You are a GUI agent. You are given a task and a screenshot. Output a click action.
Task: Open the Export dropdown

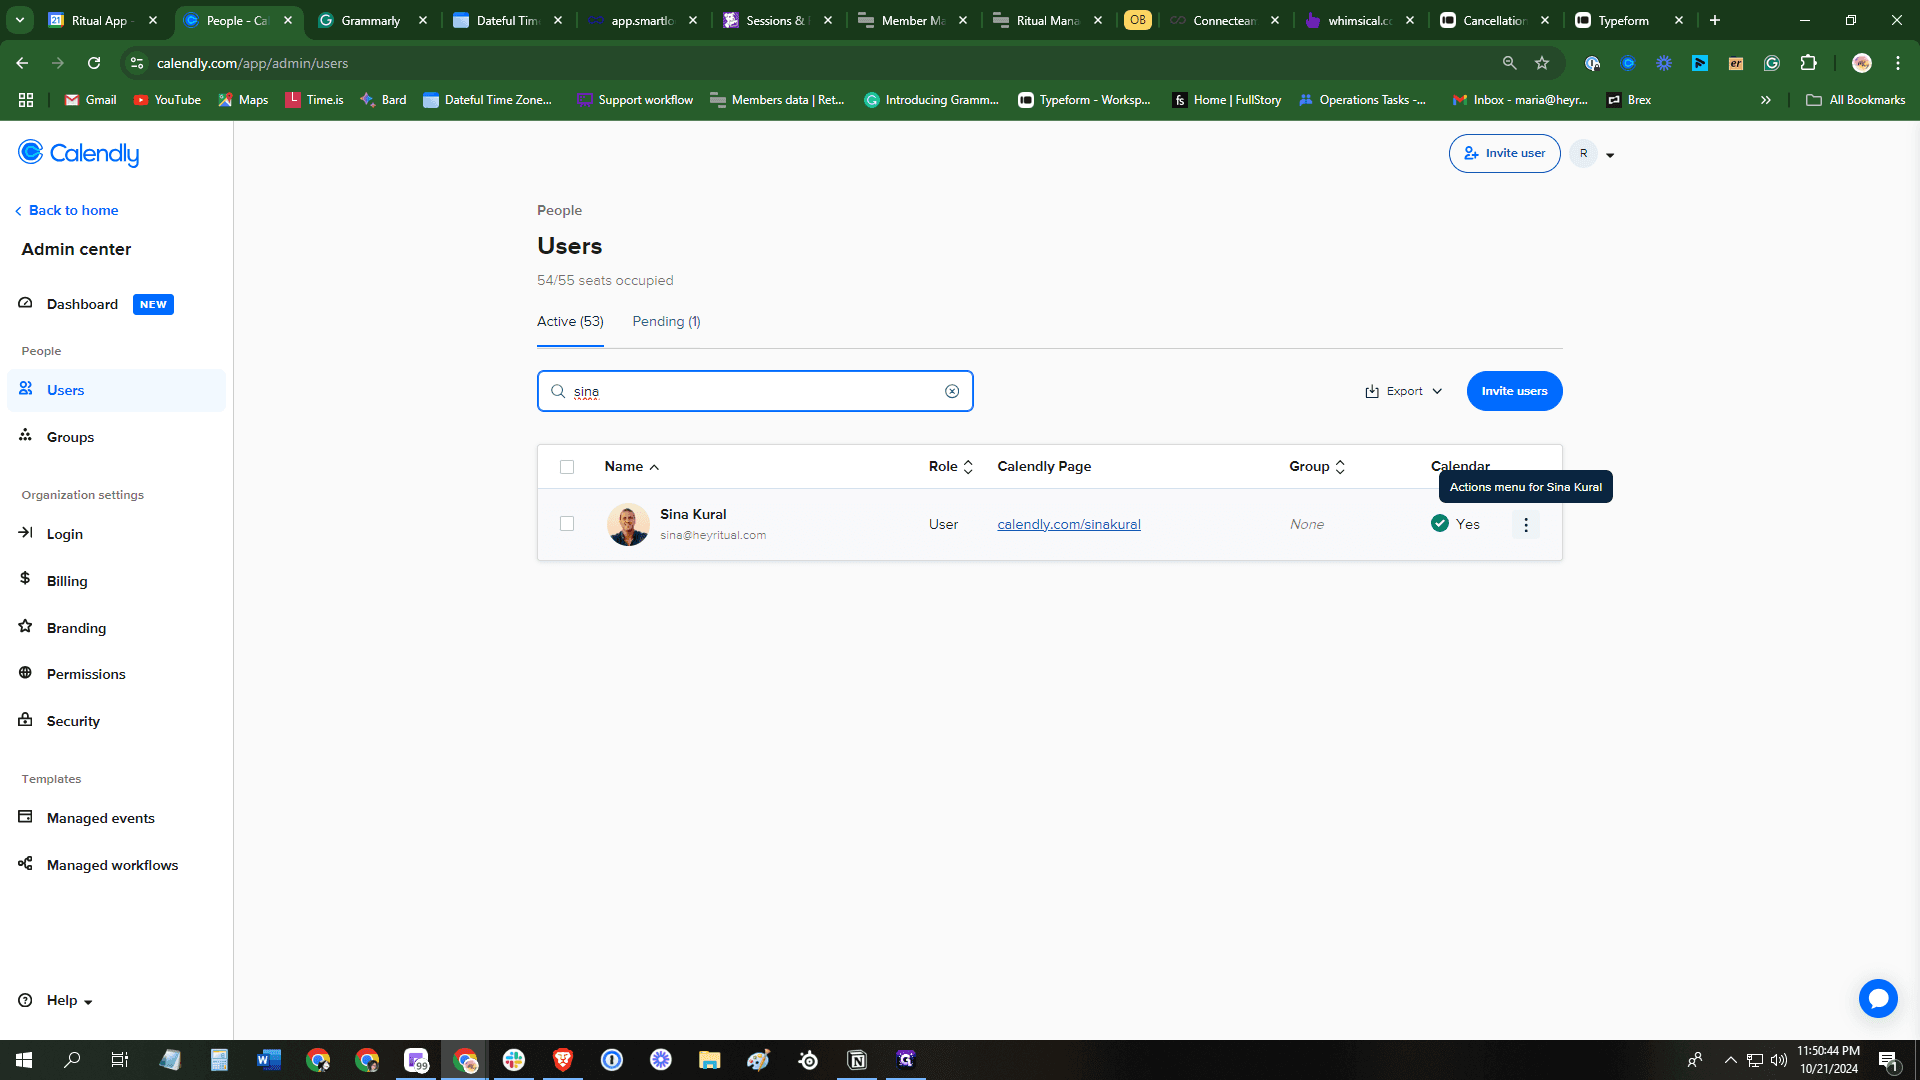pyautogui.click(x=1404, y=391)
